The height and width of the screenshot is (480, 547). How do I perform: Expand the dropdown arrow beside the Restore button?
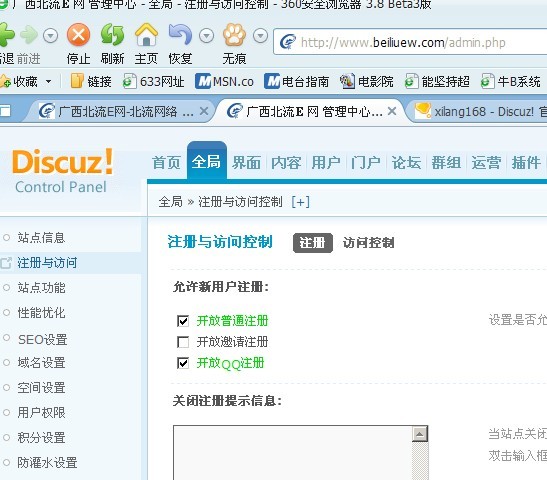coord(207,36)
